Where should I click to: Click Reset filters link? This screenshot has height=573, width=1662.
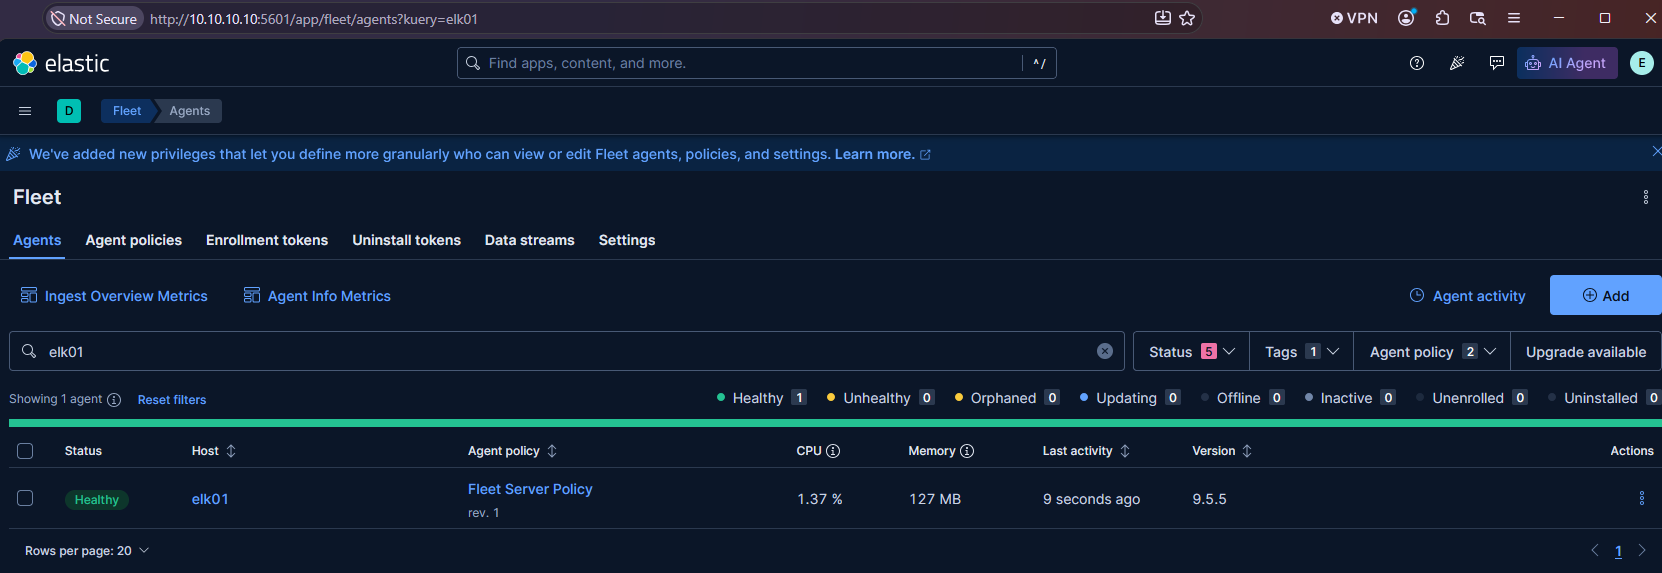172,400
